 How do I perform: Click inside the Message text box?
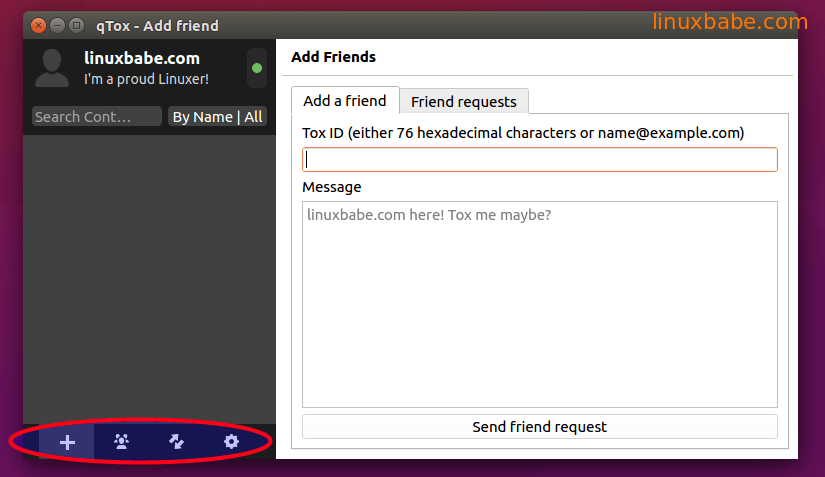(x=539, y=304)
